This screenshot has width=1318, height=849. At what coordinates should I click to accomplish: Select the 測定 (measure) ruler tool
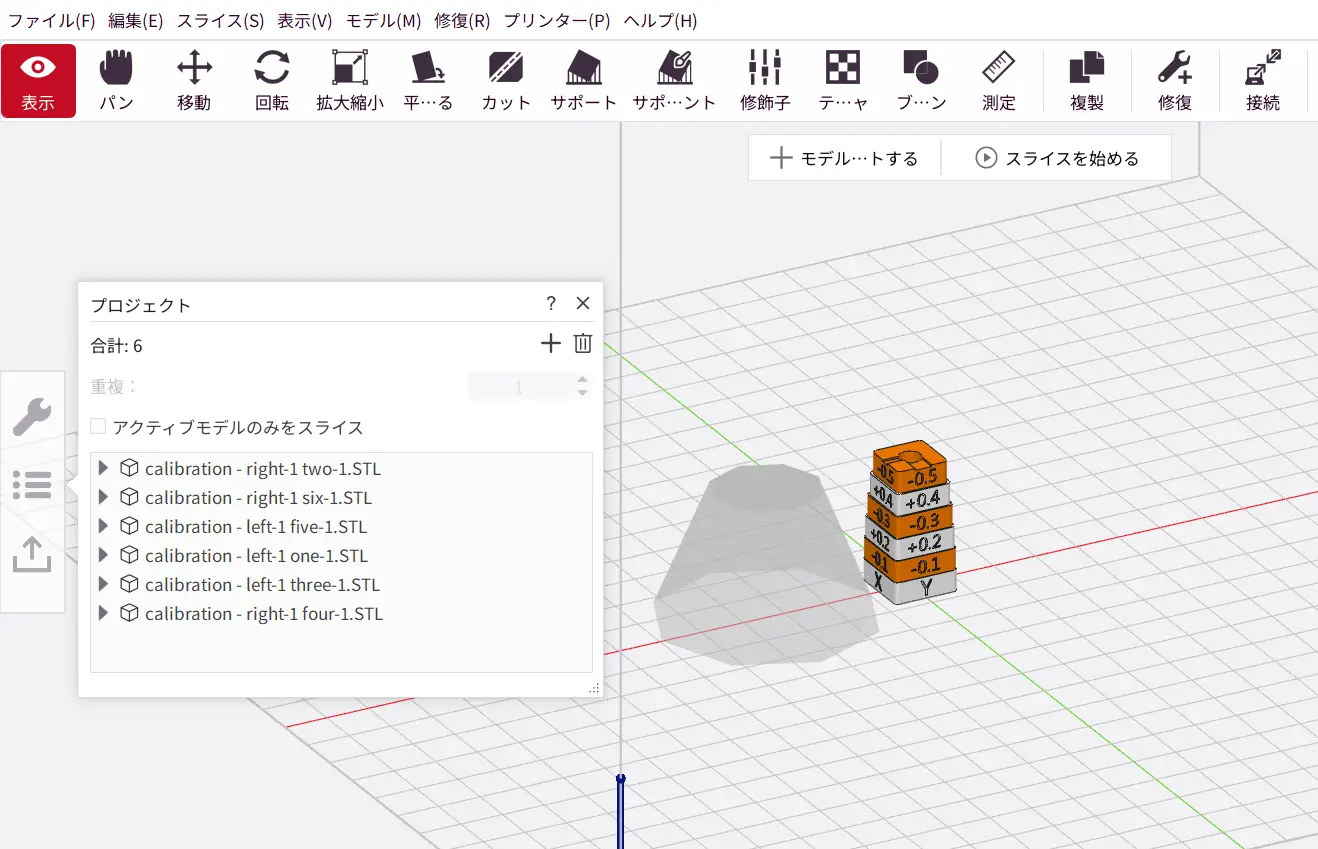pos(998,80)
